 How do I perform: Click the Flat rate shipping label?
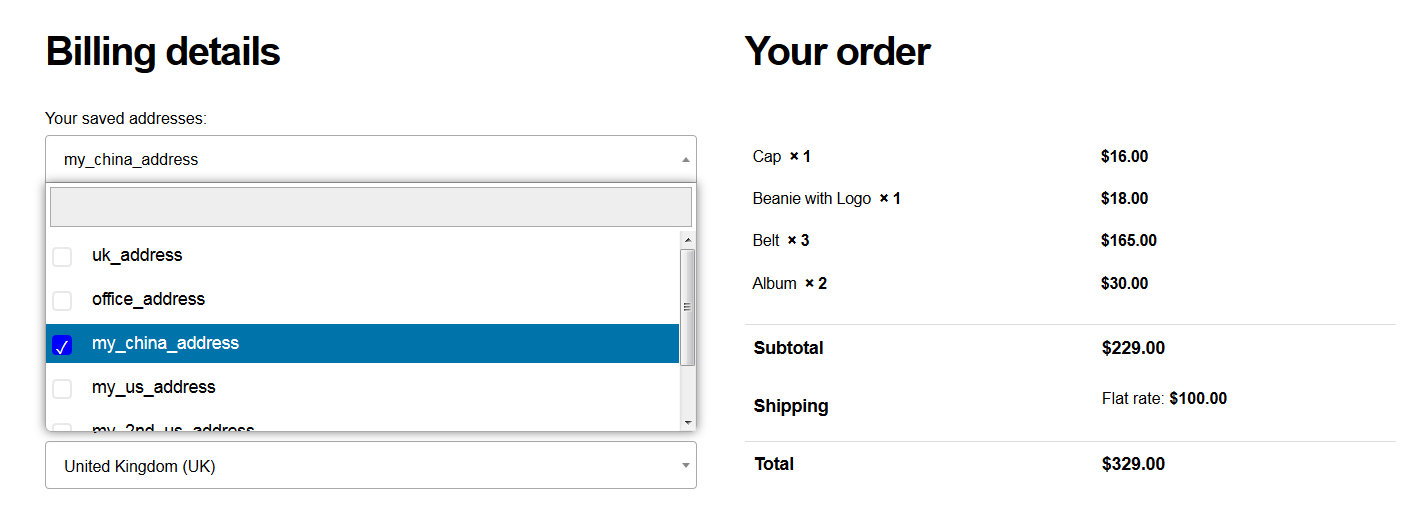(1132, 399)
